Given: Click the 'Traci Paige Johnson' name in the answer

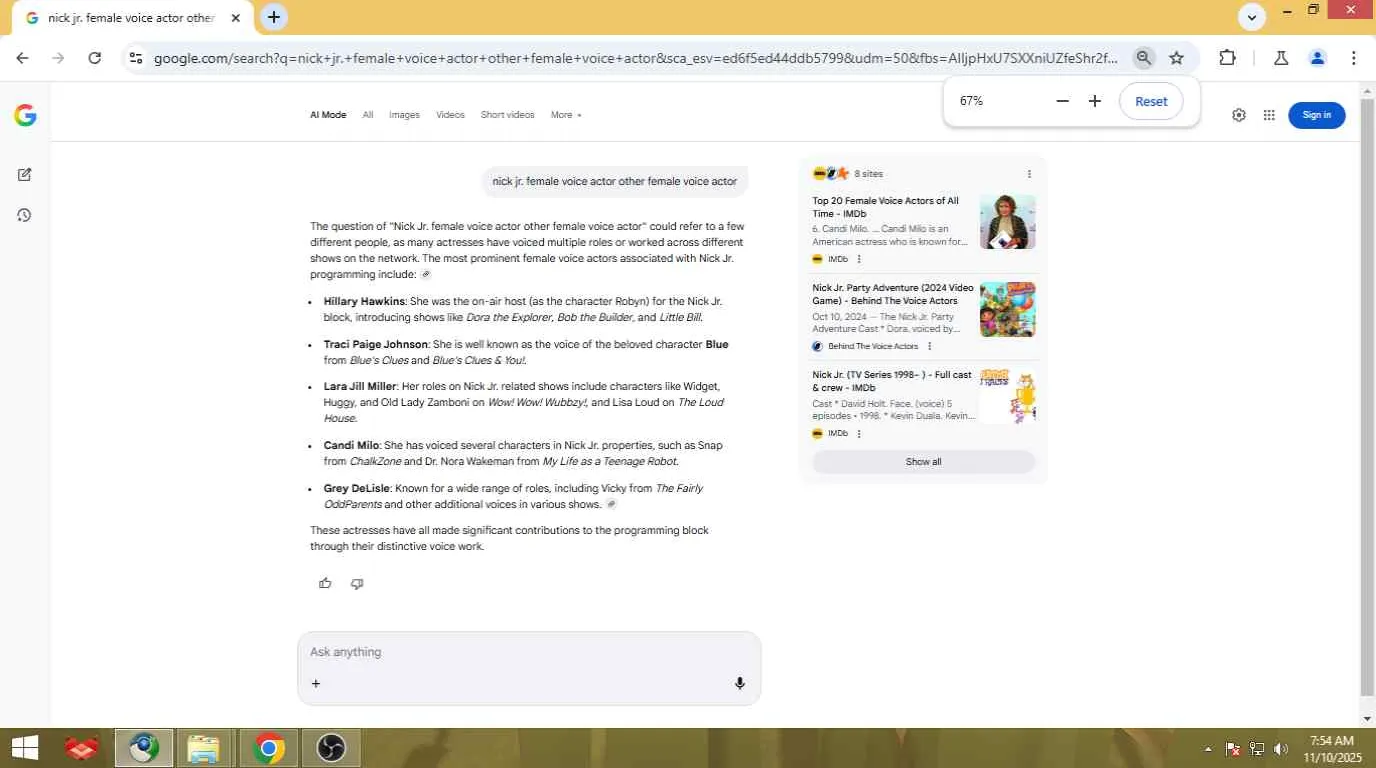Looking at the screenshot, I should pyautogui.click(x=376, y=344).
